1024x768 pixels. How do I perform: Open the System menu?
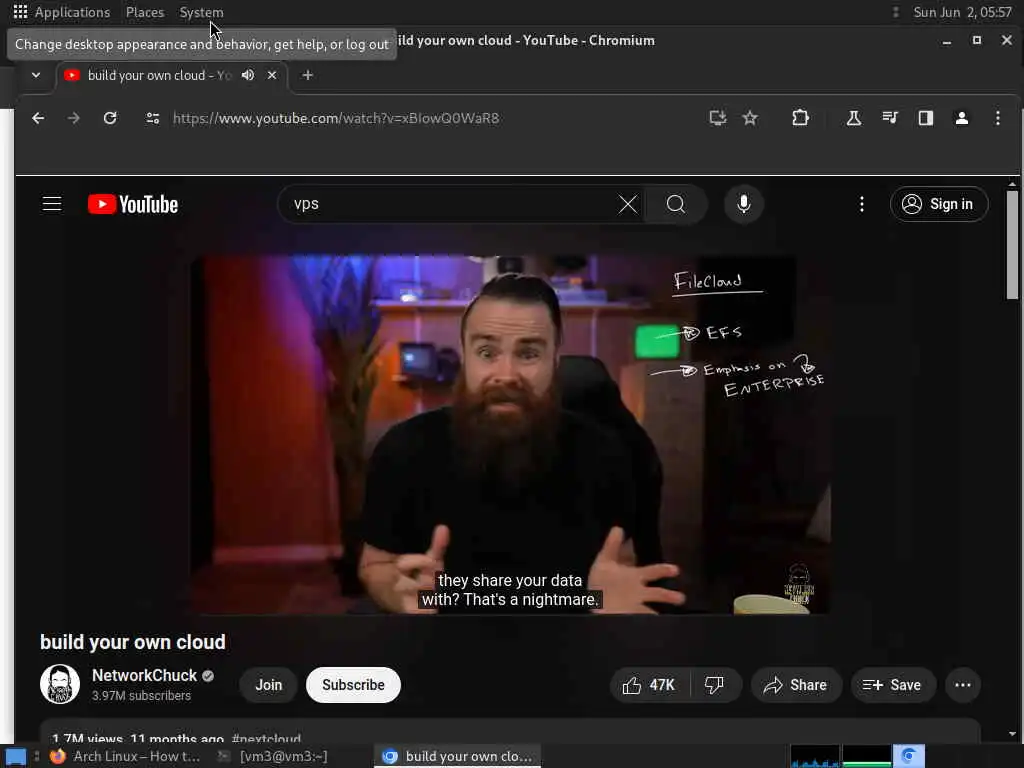click(201, 12)
